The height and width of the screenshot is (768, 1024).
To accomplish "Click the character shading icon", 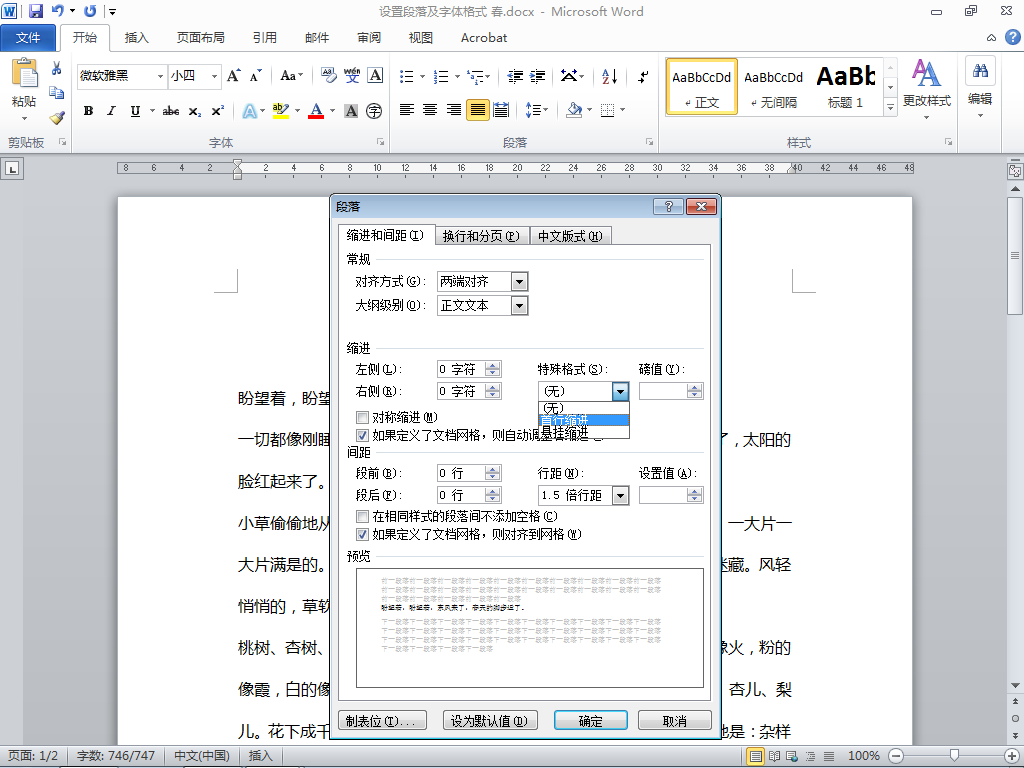I will (x=351, y=111).
